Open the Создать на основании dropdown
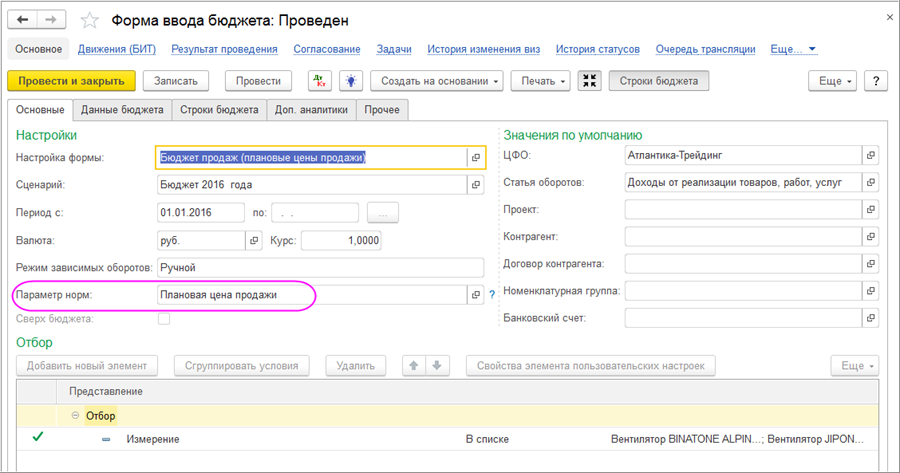 tap(436, 81)
